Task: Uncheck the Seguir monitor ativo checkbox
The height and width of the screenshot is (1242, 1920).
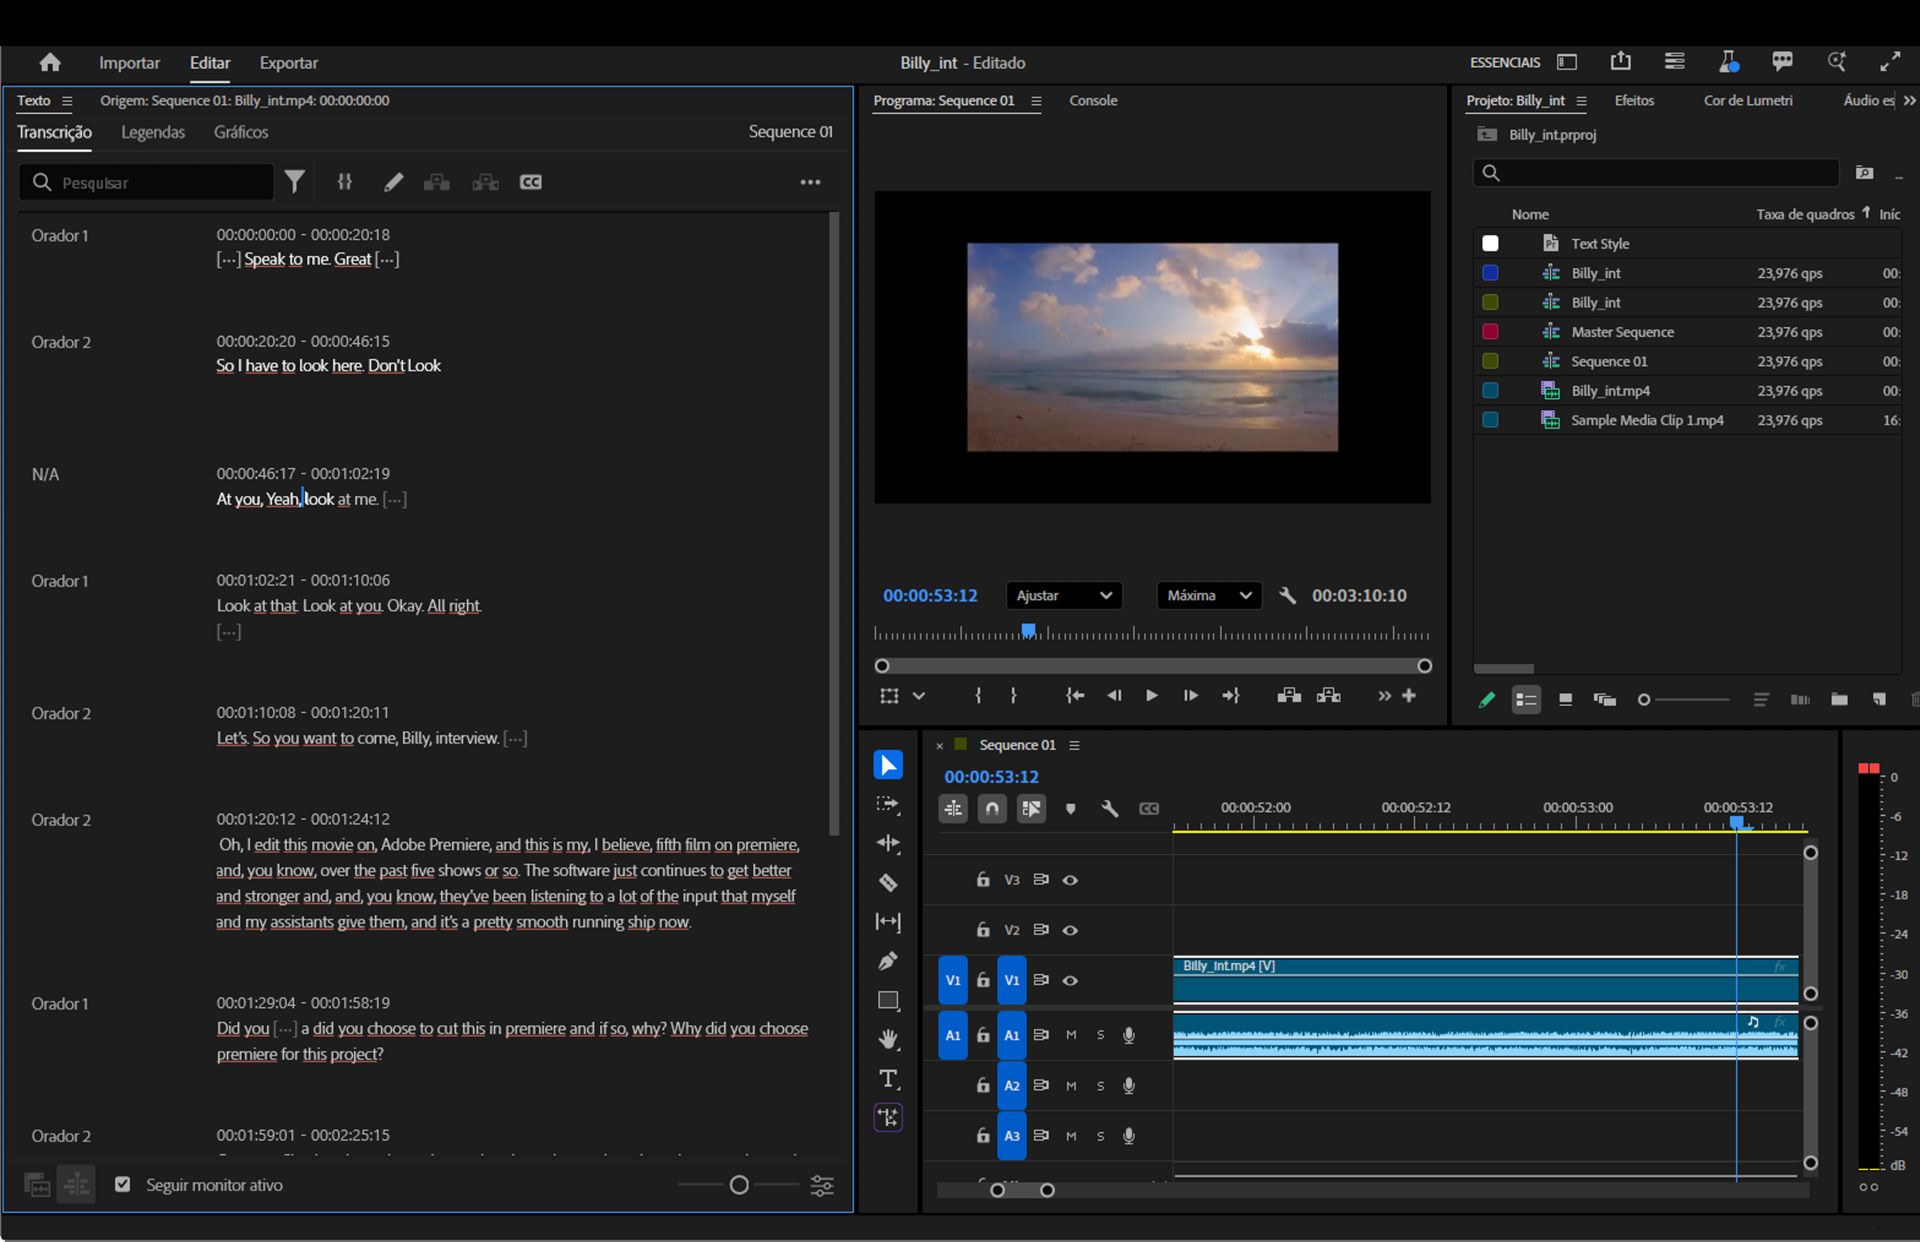Action: (x=122, y=1184)
